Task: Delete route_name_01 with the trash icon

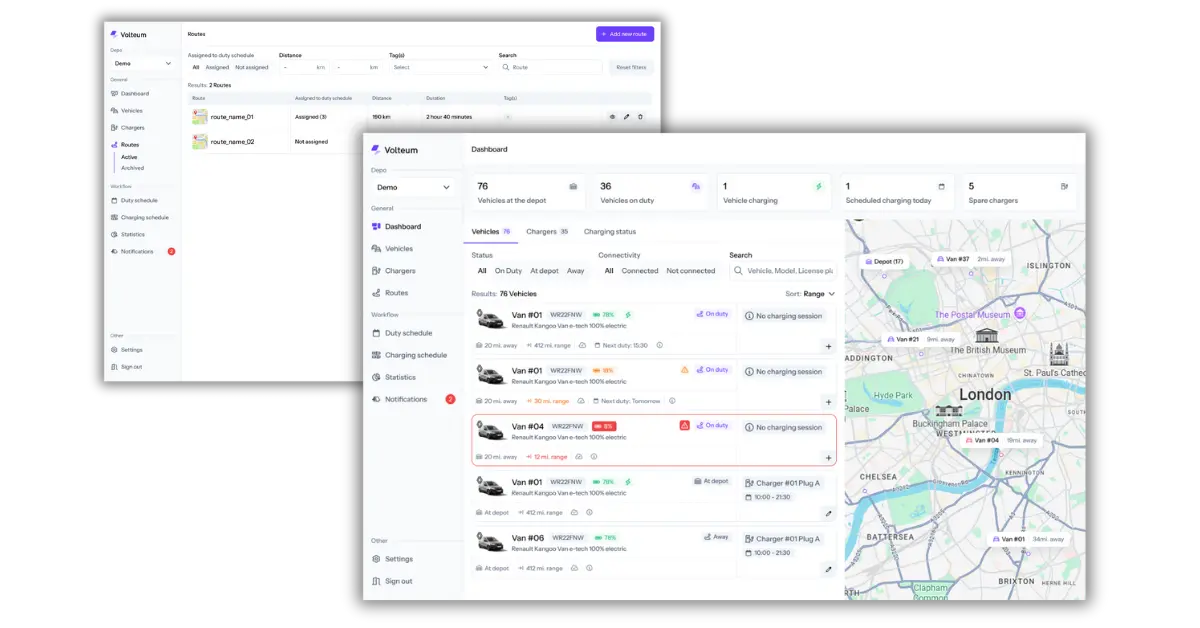Action: 641,117
